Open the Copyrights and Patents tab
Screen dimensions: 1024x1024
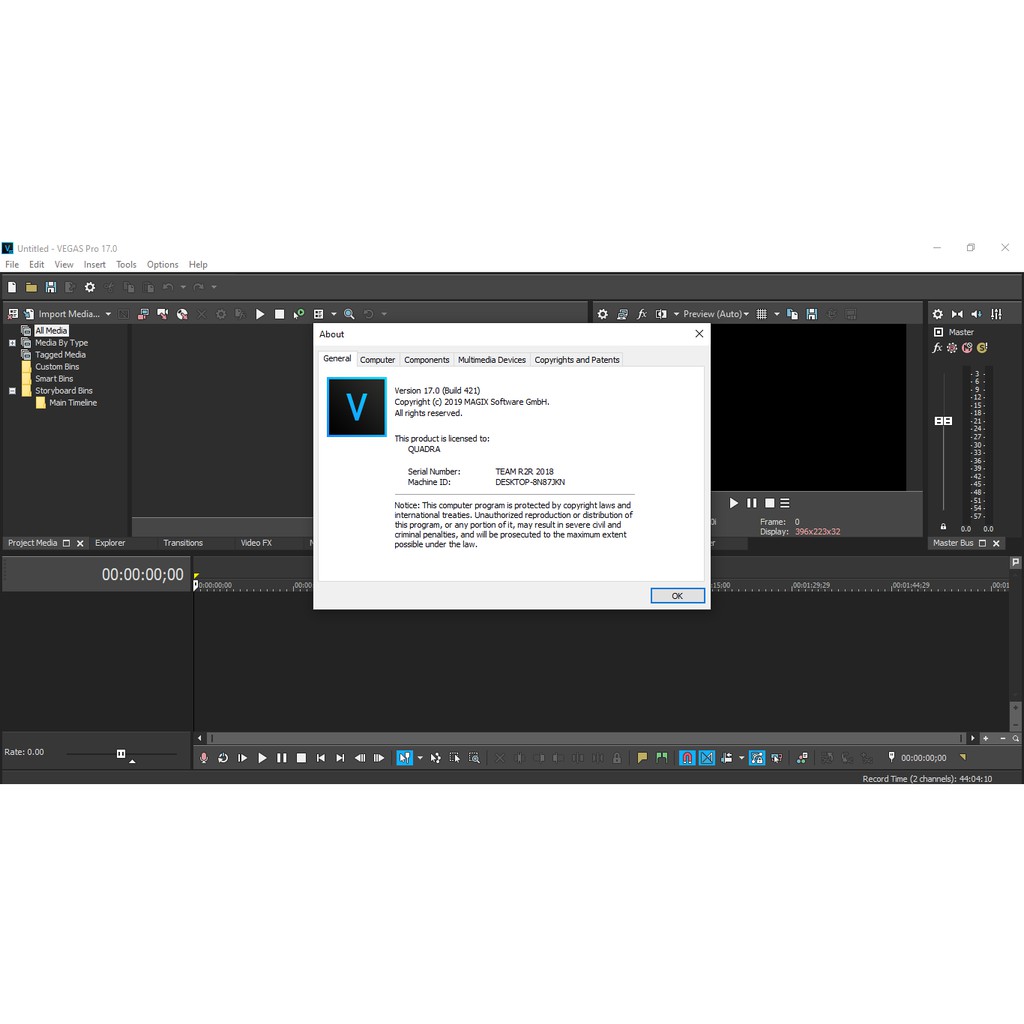click(x=577, y=360)
